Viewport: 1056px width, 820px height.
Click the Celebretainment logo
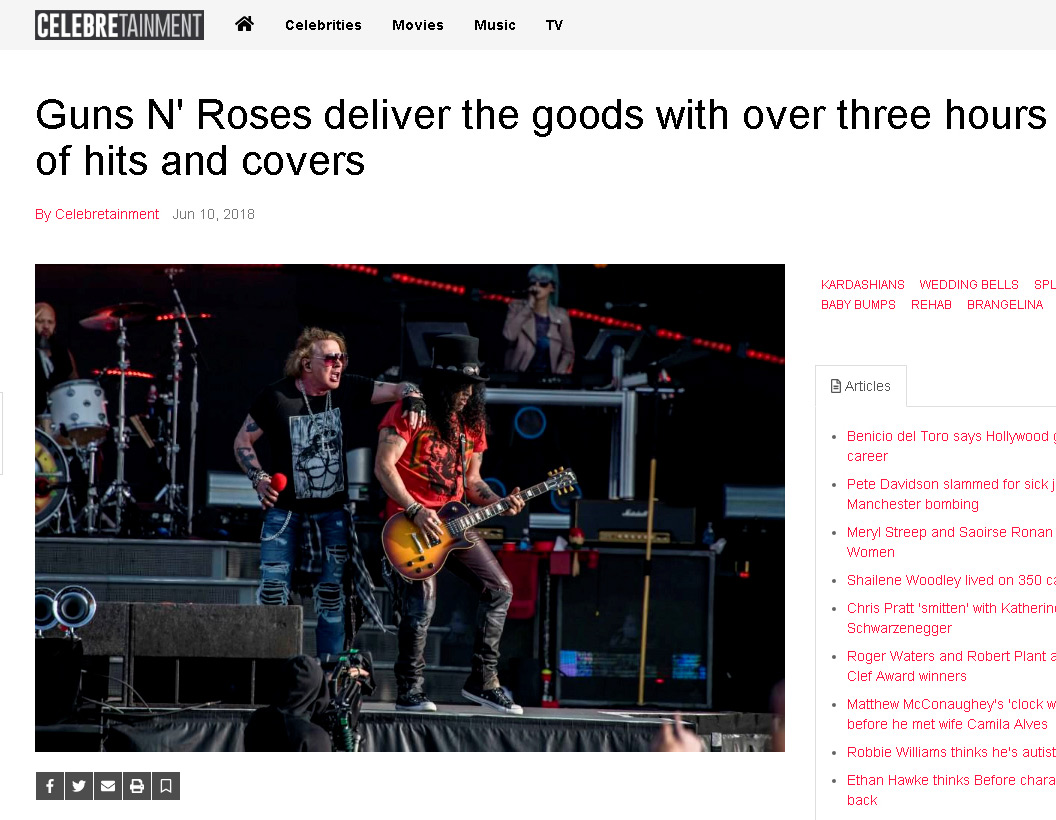119,25
